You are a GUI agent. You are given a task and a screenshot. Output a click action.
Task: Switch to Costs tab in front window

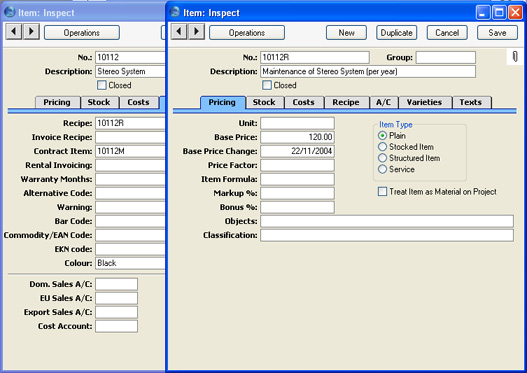(303, 102)
